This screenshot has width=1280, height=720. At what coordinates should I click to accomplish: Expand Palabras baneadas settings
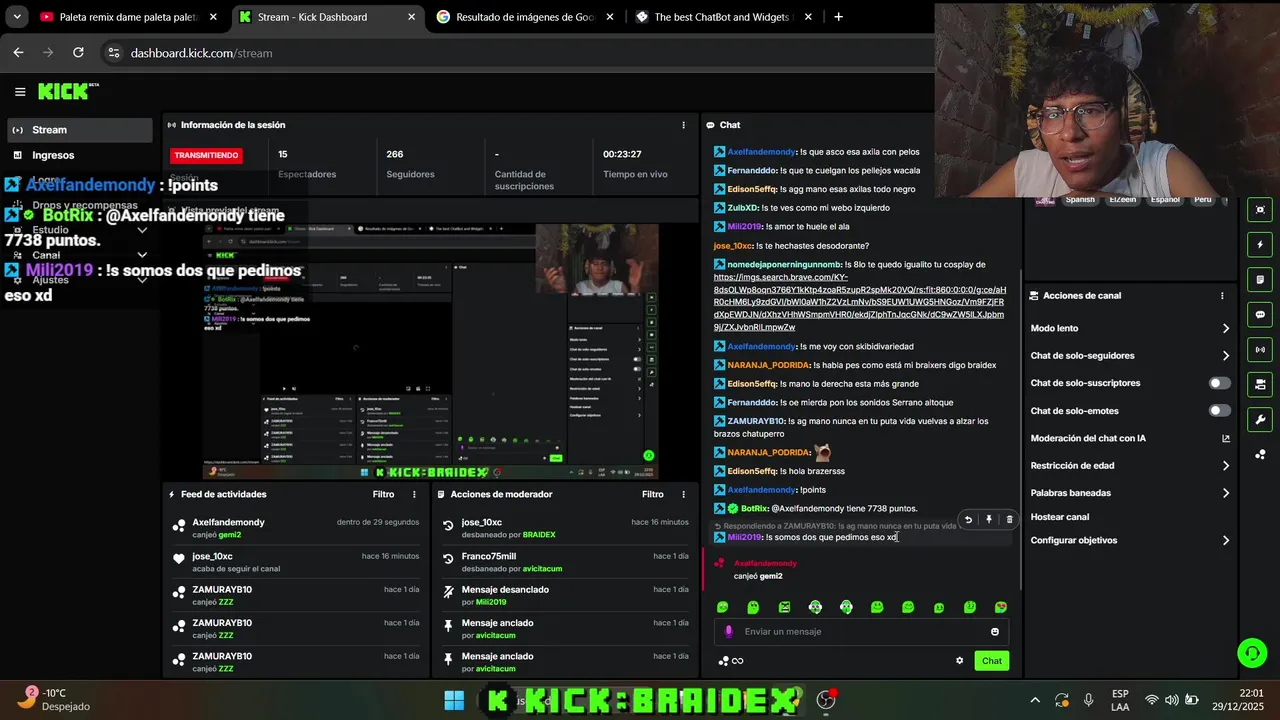[1226, 493]
